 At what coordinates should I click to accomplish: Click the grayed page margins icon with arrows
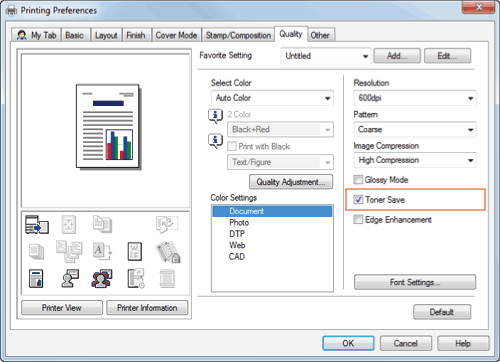(x=69, y=224)
